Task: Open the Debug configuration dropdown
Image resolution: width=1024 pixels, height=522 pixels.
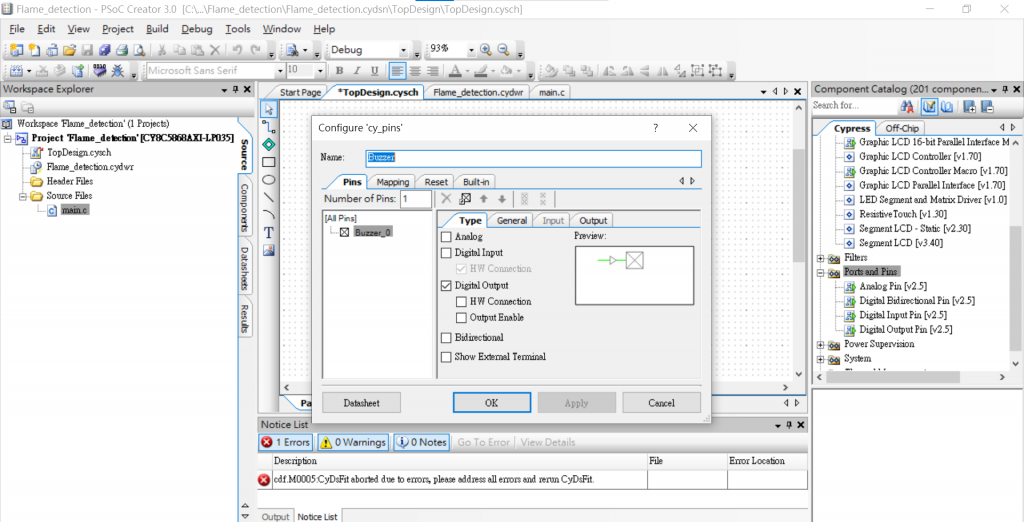Action: tap(403, 50)
